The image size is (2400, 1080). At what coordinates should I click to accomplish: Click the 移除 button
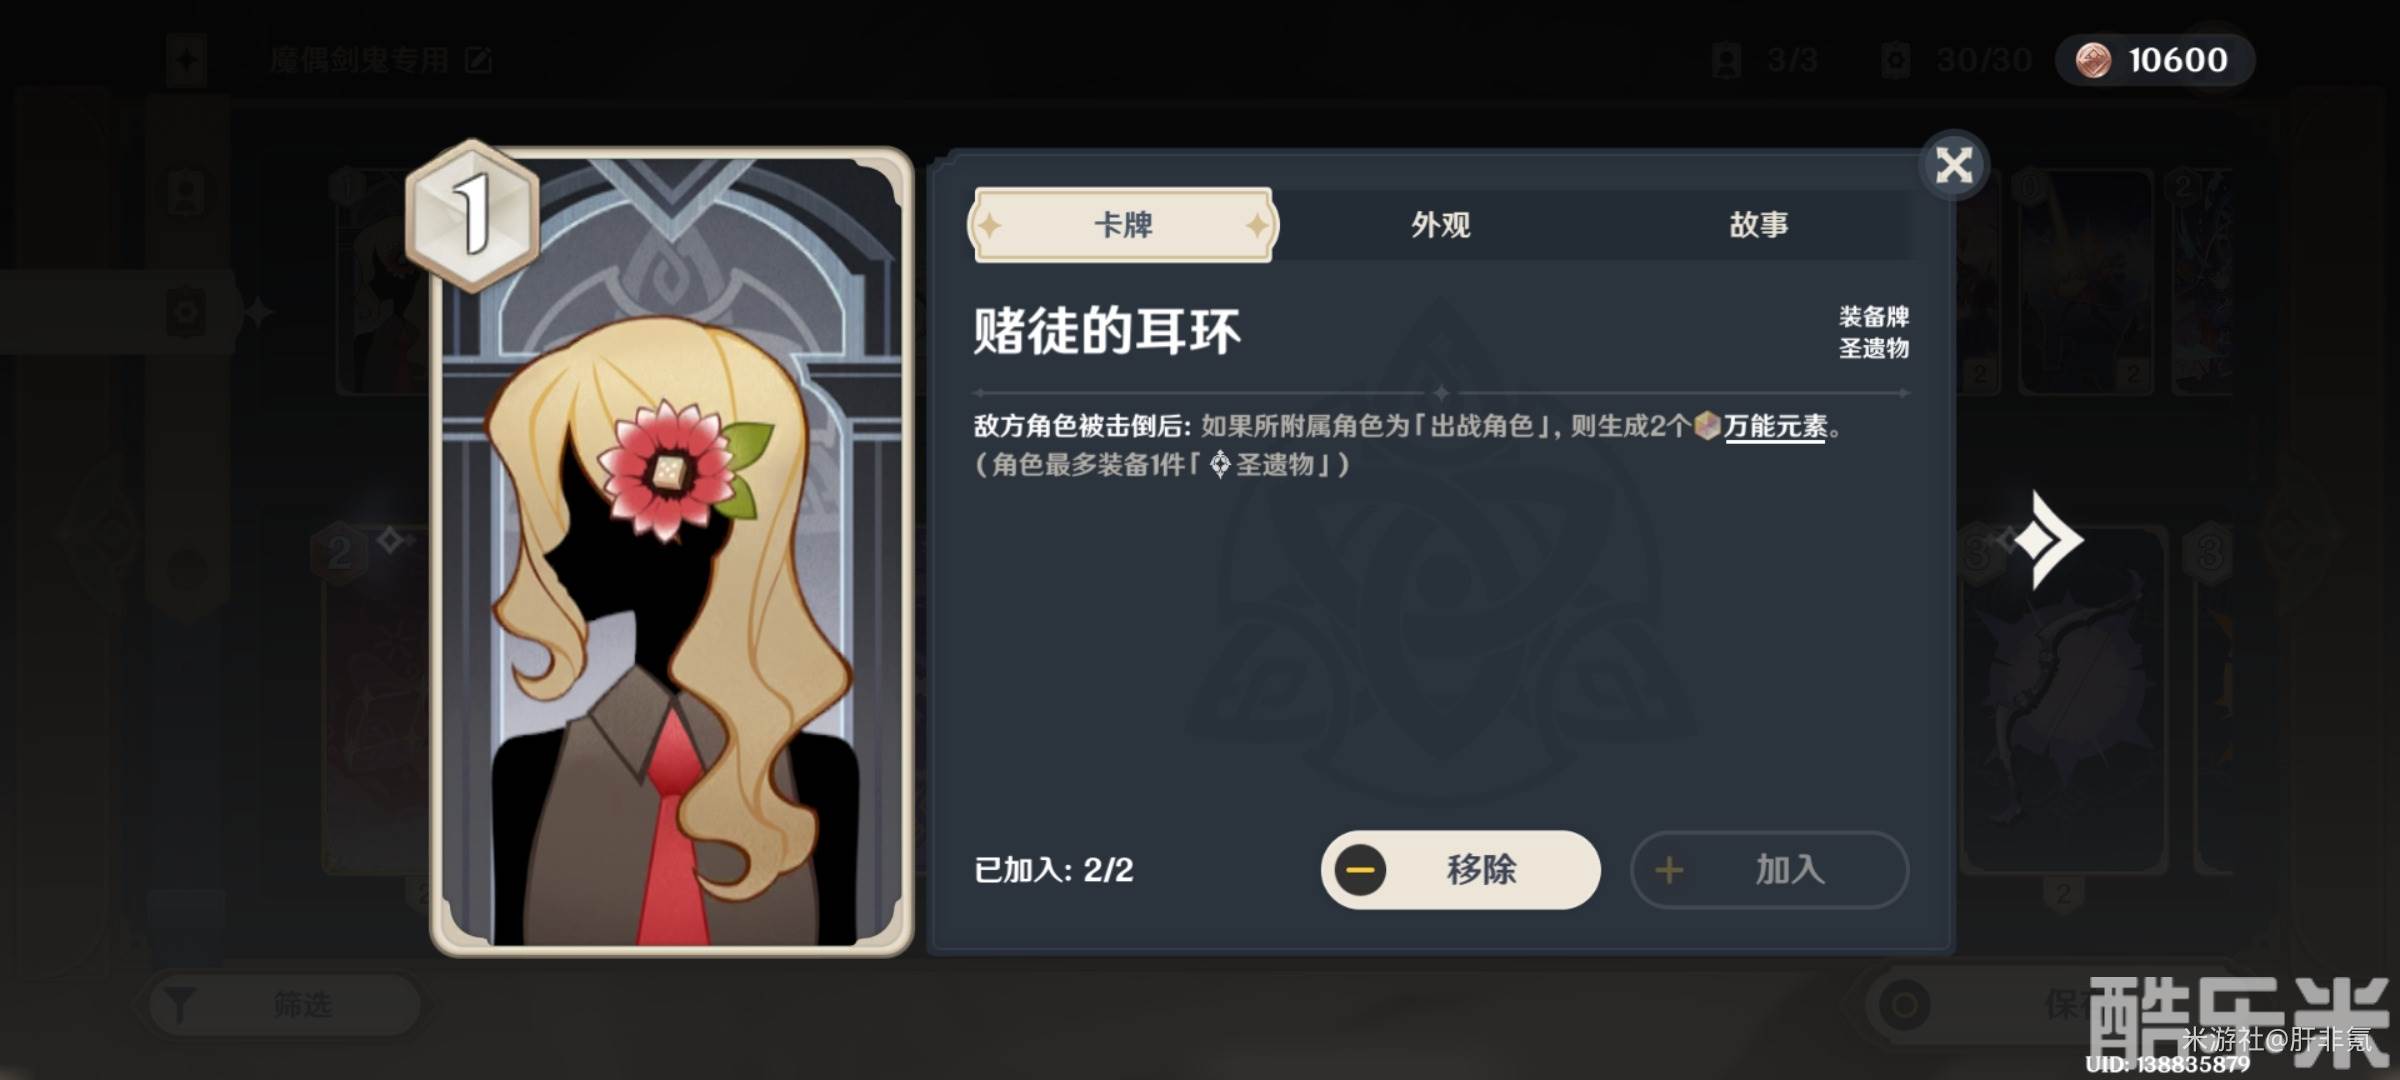1460,869
